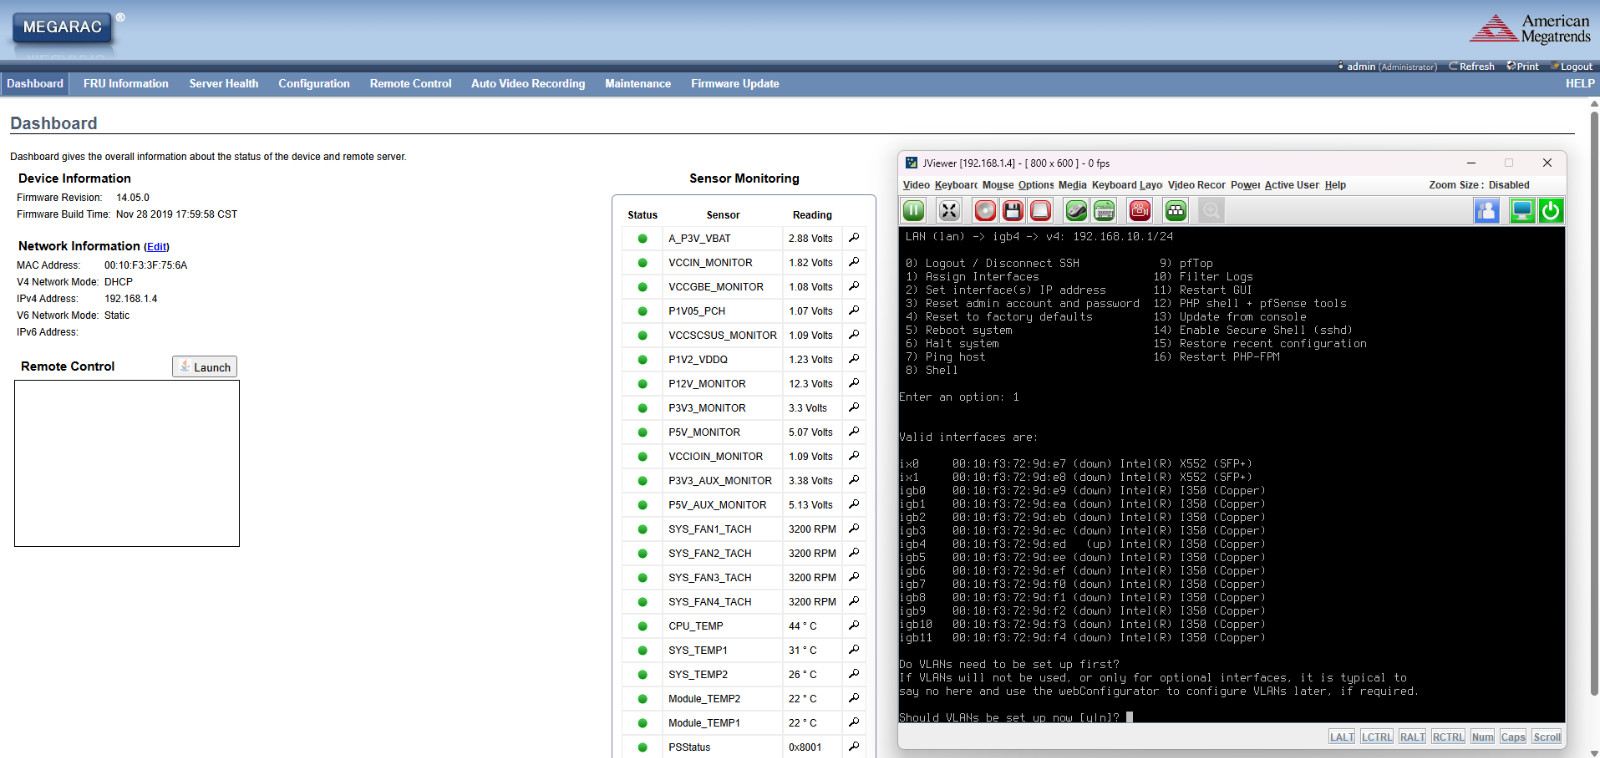Switch to the Server Health tab

223,84
